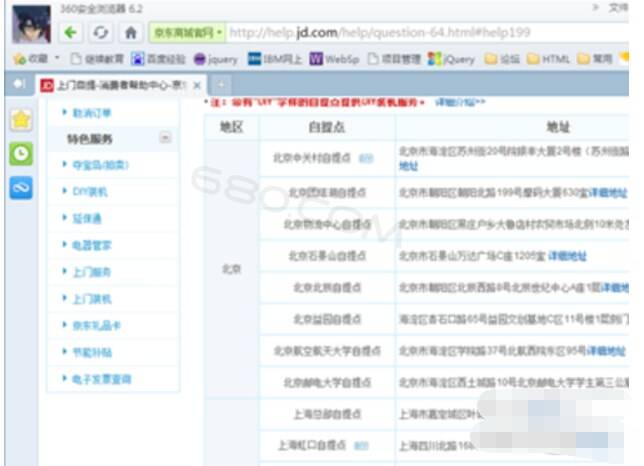
Task: Open the 节能补贴 help link
Action: click(92, 352)
